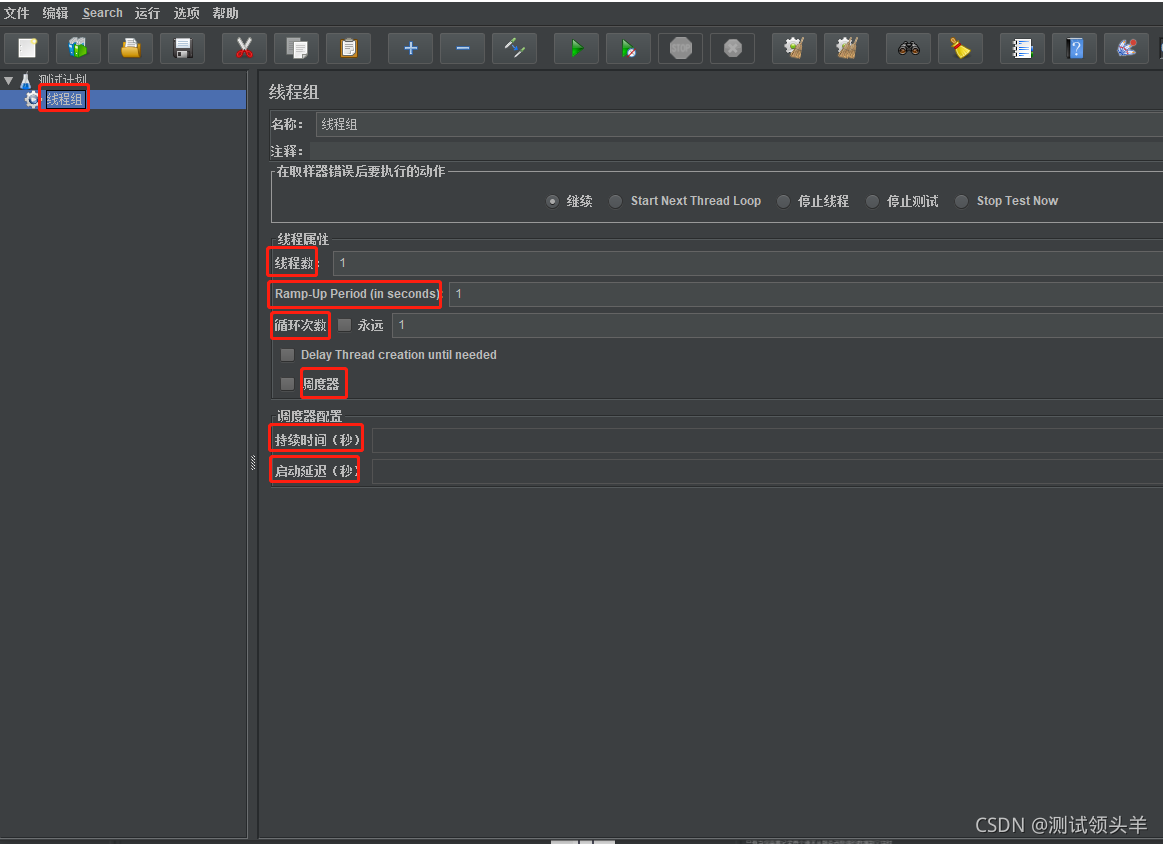Collapse all nodes with the minus icon
This screenshot has height=844, width=1163.
tap(462, 48)
